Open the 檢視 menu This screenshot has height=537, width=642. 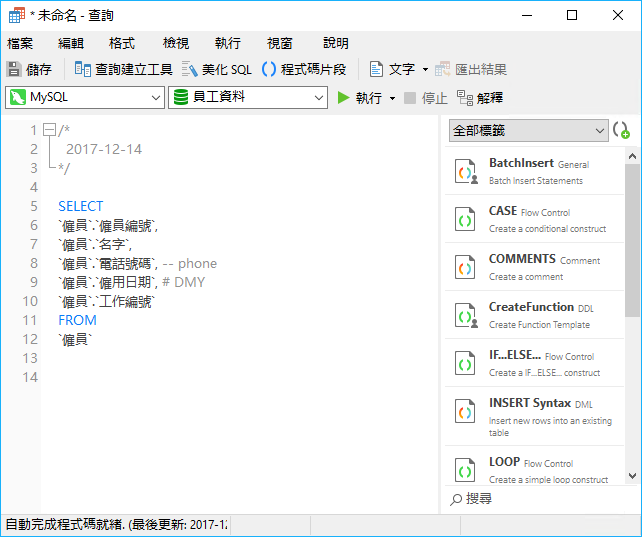point(176,43)
